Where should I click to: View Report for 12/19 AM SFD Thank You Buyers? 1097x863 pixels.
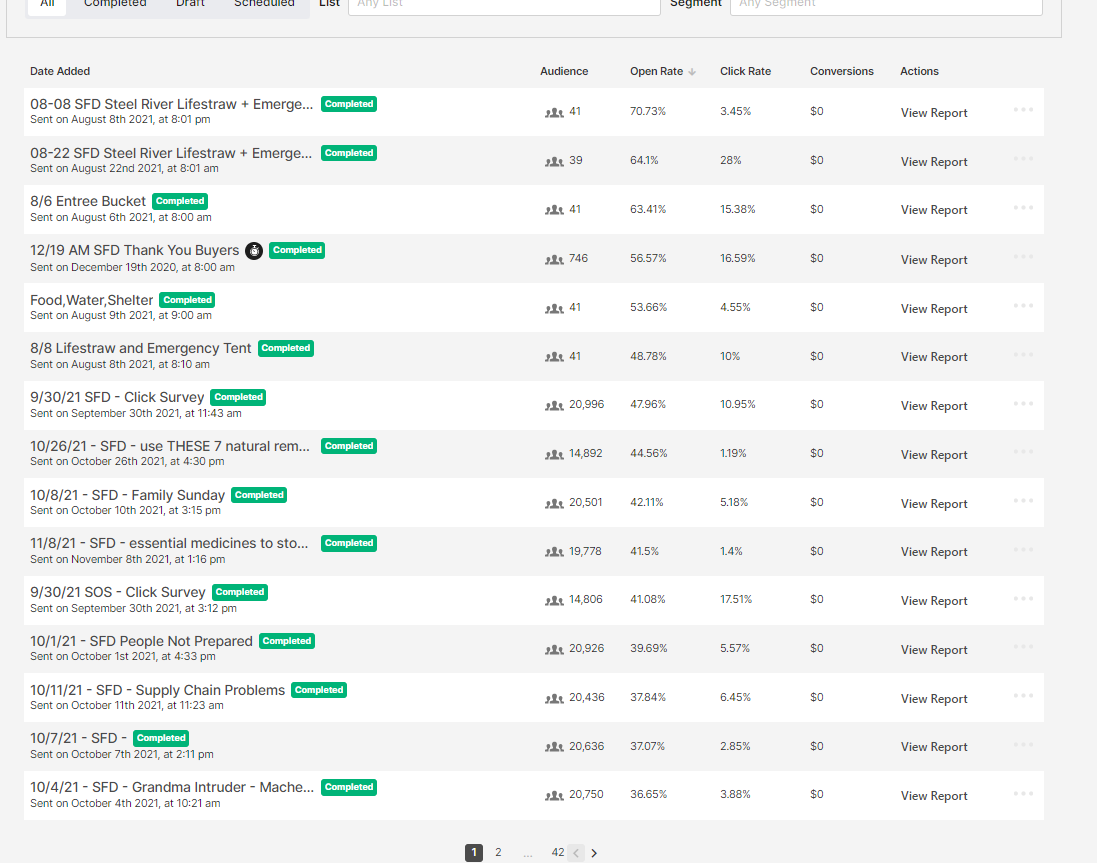tap(934, 259)
